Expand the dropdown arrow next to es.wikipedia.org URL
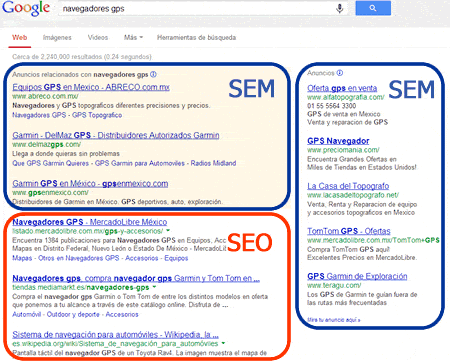The height and width of the screenshot is (361, 450). click(x=223, y=343)
